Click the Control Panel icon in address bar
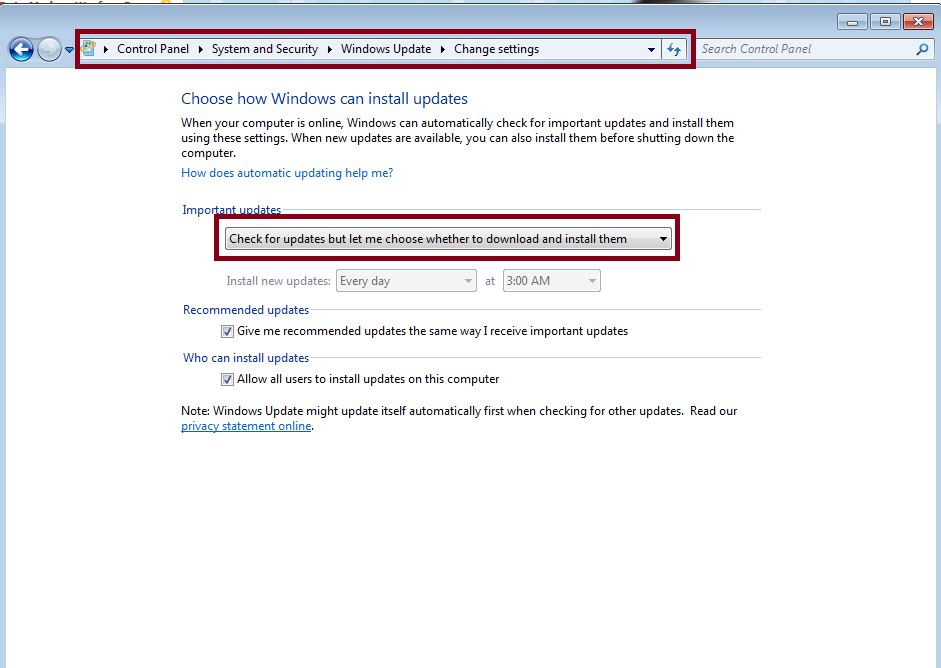 89,49
